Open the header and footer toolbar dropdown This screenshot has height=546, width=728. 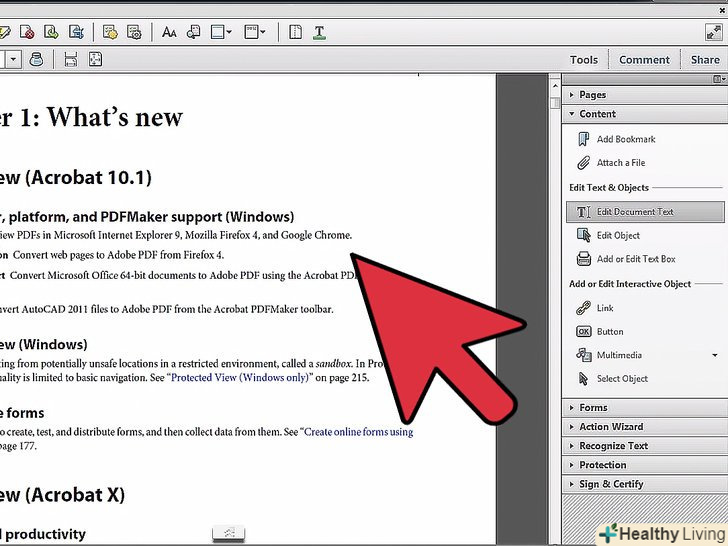point(221,32)
